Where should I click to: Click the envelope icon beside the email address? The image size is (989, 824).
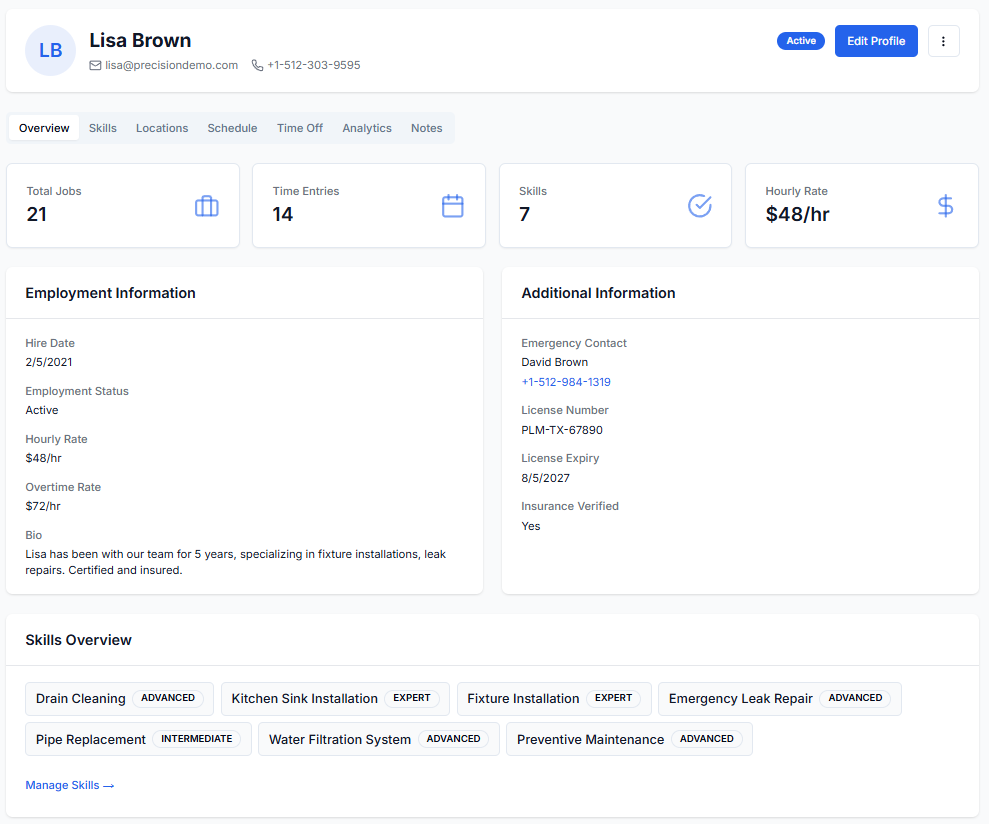point(96,65)
